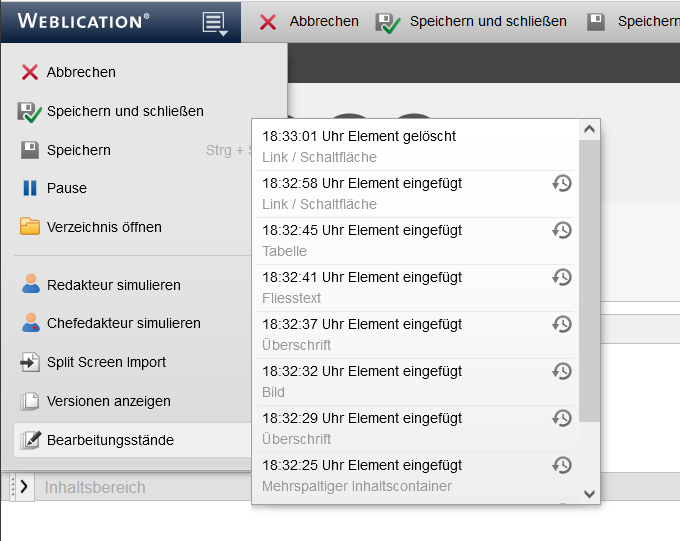Select Abbrechen in the dropdown menu
This screenshot has height=541, width=680.
81,72
